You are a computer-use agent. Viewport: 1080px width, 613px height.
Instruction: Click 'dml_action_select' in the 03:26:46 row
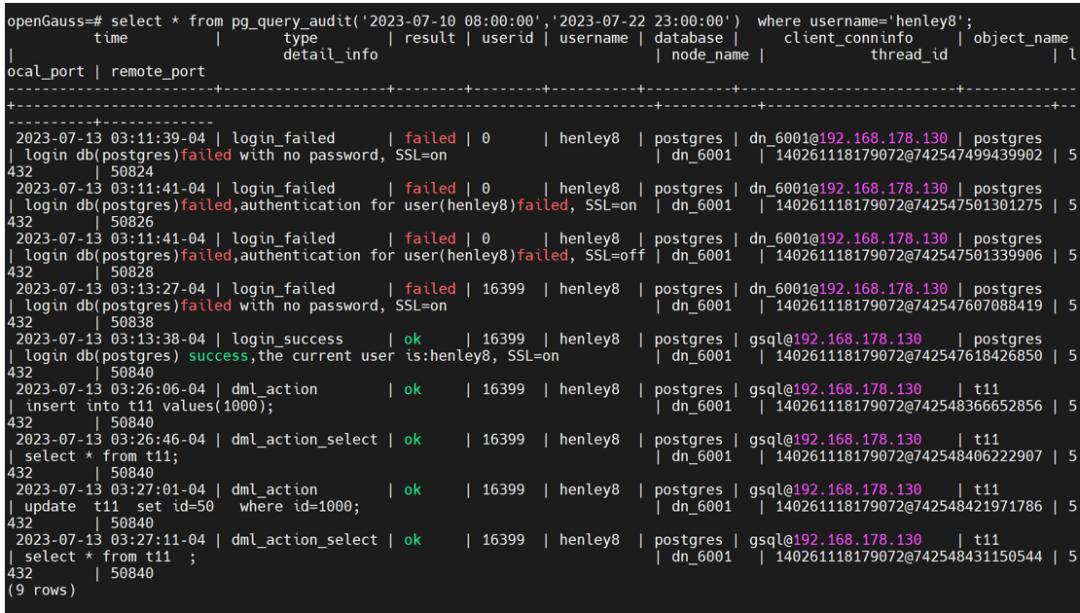304,439
